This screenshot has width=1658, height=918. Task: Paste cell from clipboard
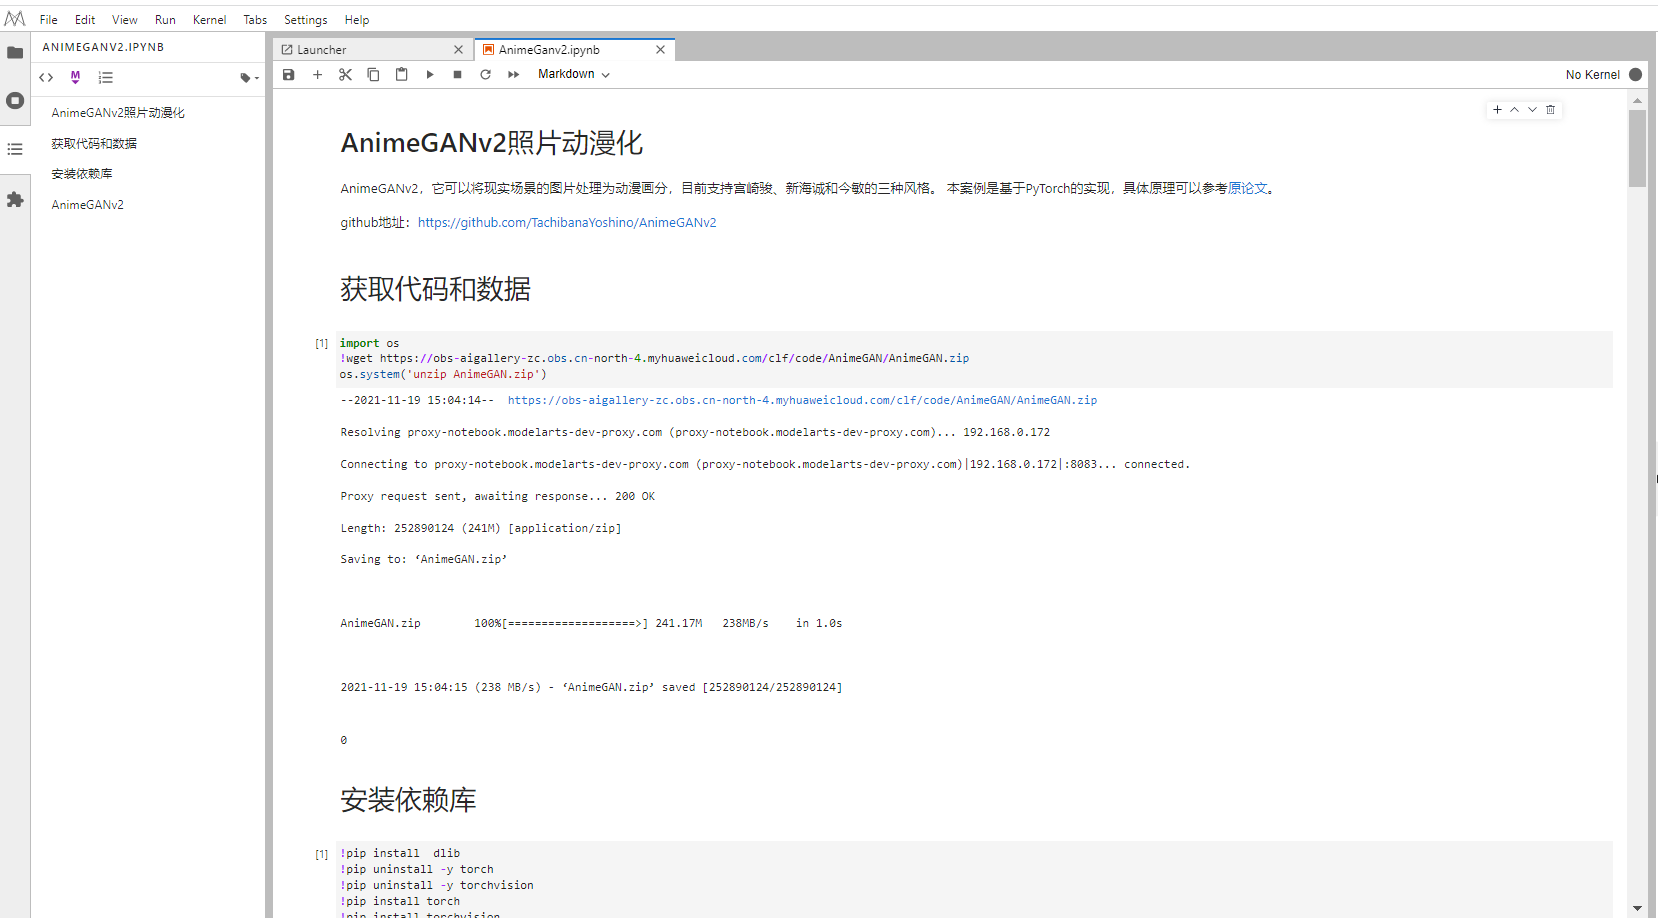[401, 74]
